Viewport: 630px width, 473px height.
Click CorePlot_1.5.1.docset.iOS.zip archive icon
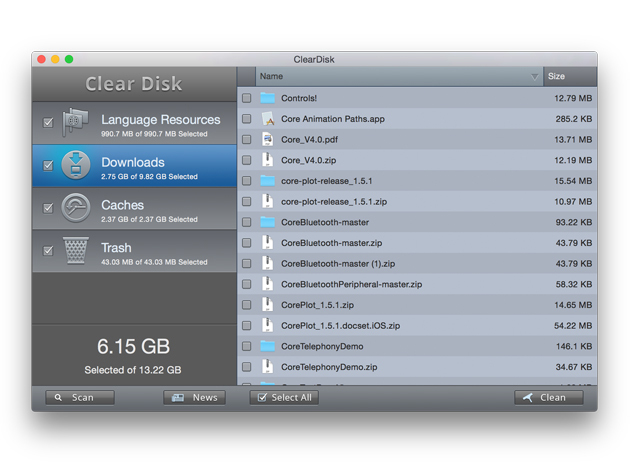pos(267,326)
